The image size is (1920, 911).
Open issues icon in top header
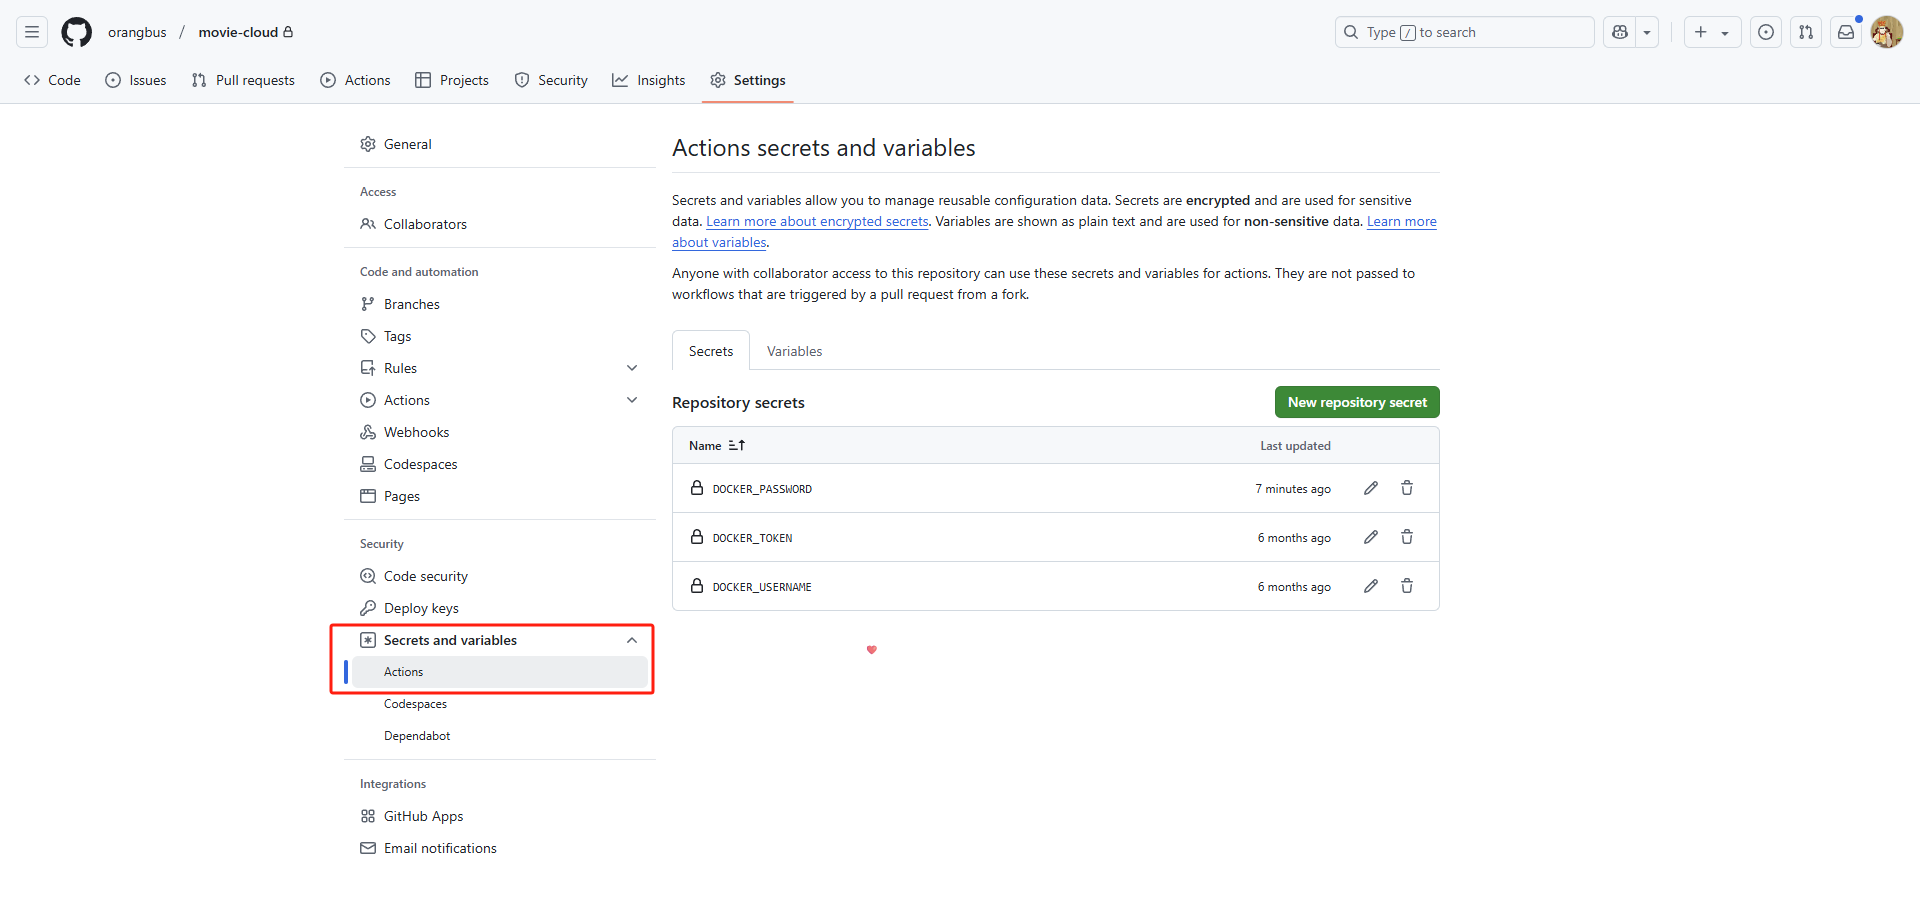pos(1766,32)
